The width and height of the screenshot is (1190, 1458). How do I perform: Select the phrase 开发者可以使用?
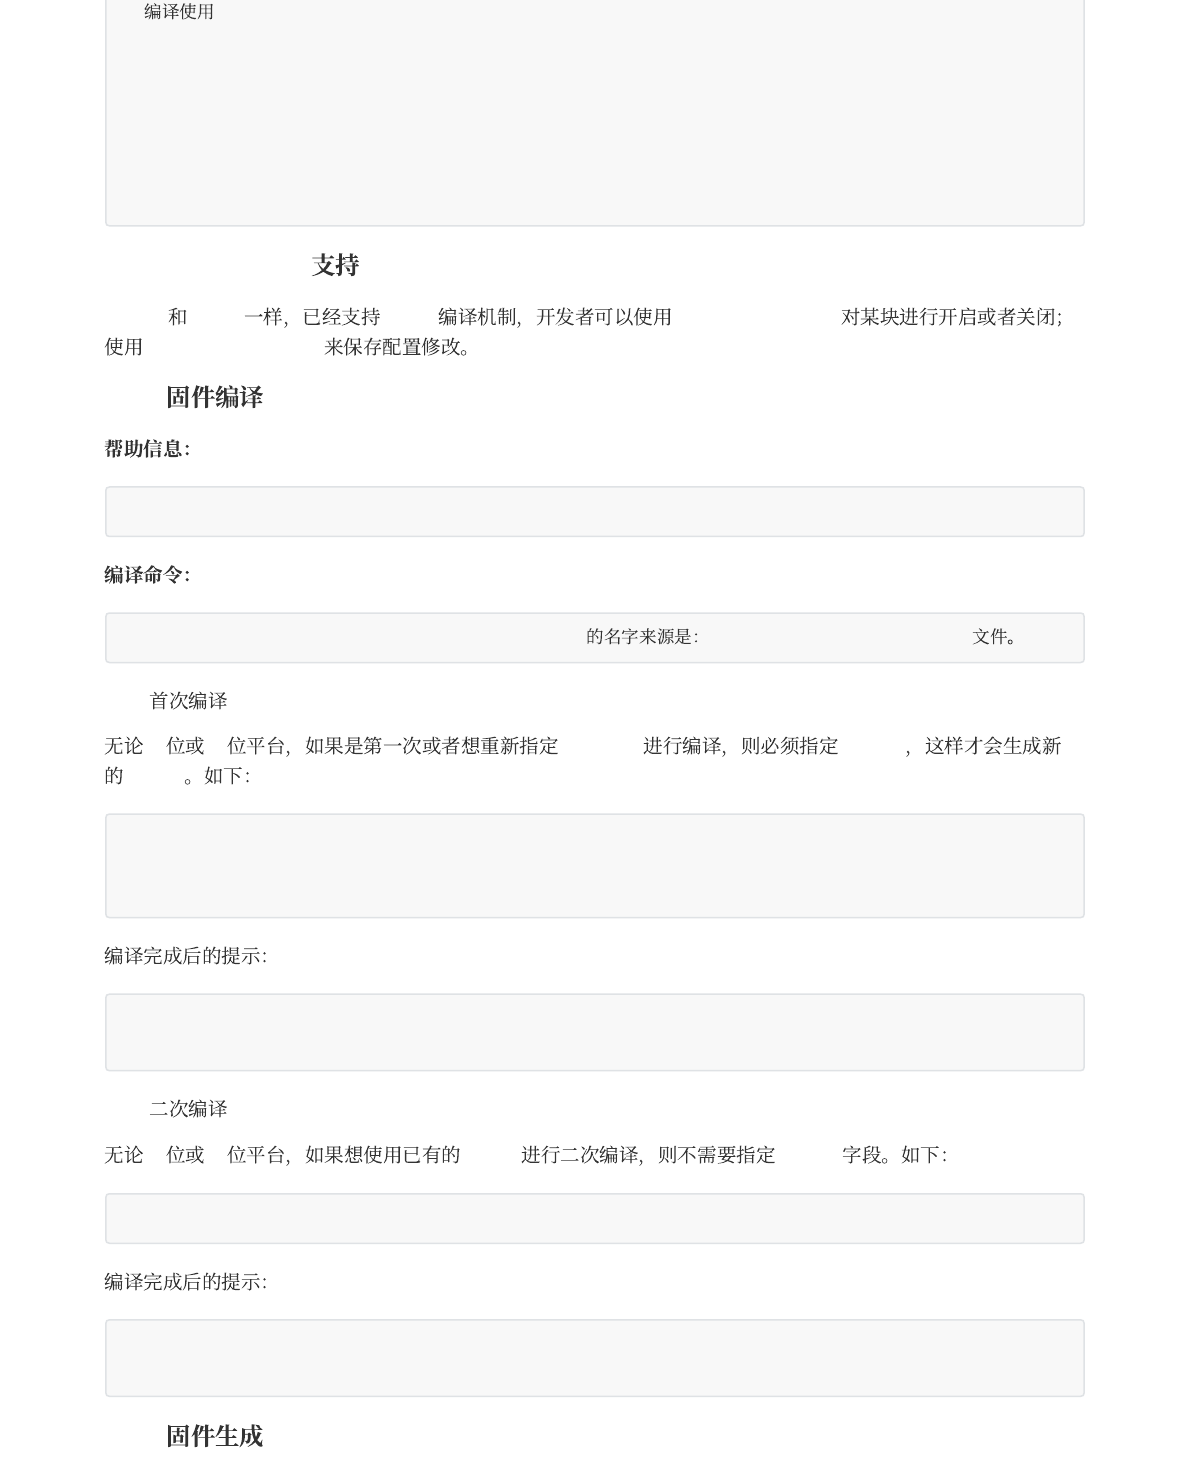tap(604, 317)
